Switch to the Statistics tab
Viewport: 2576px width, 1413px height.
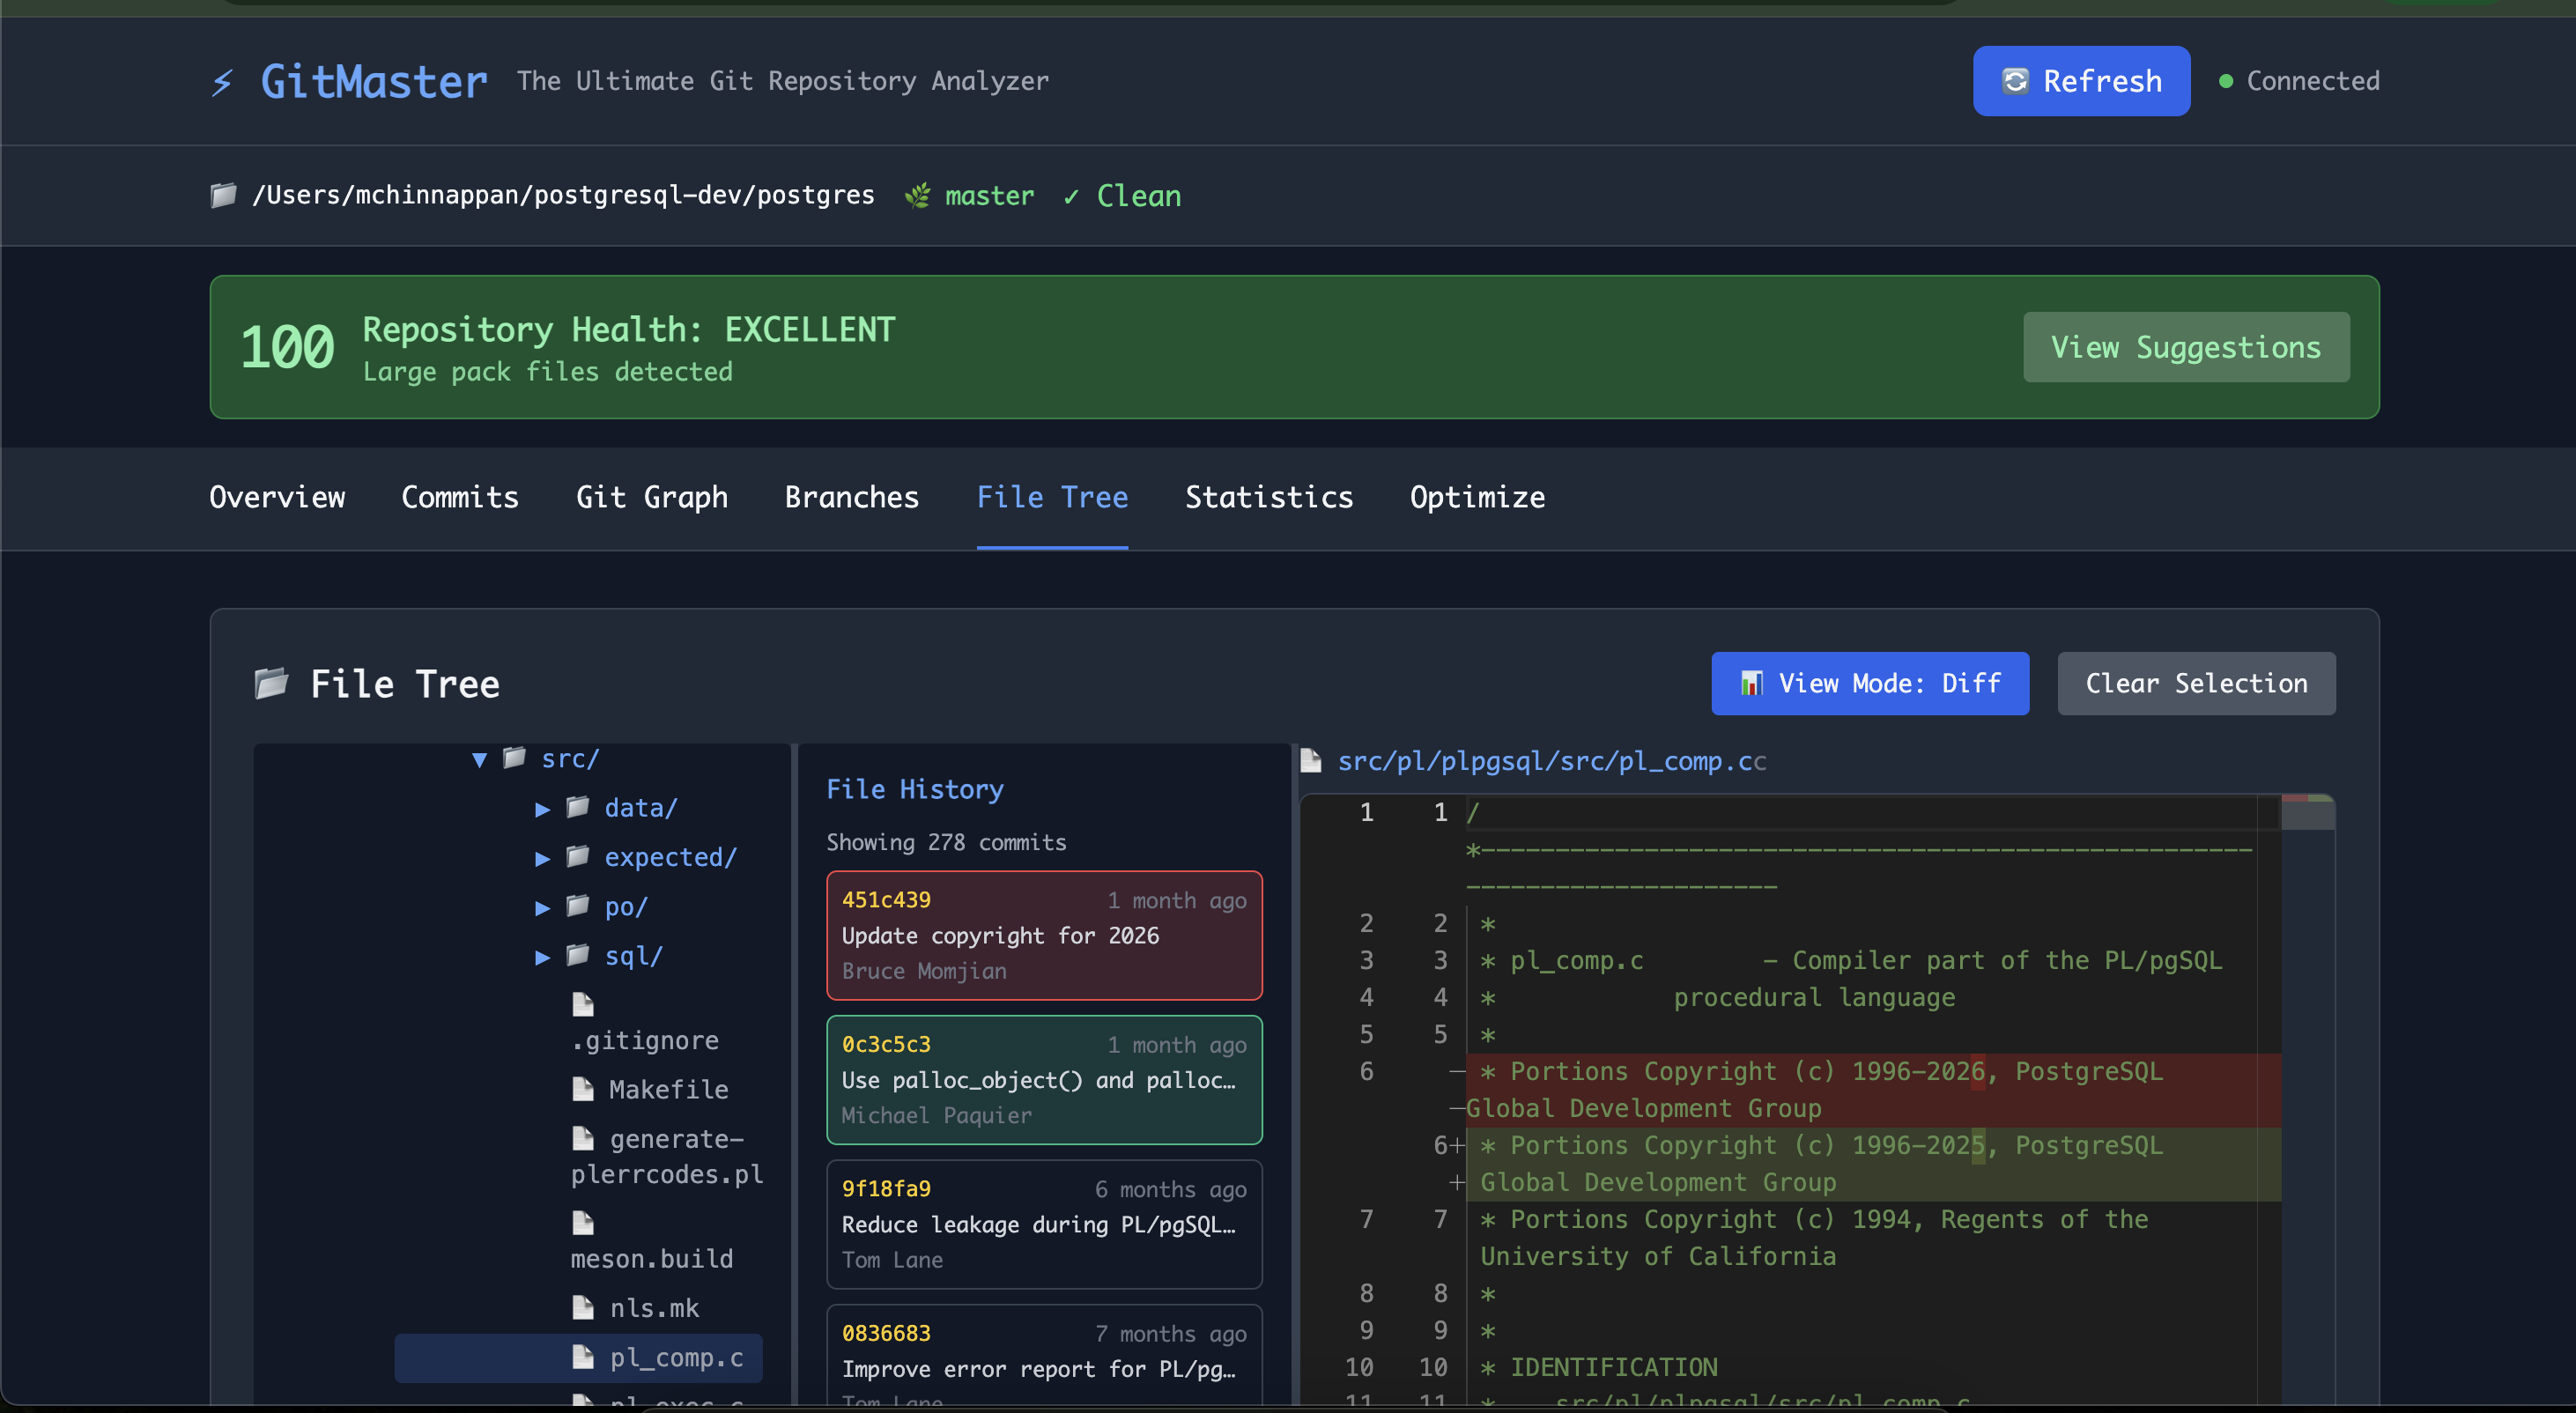point(1269,497)
